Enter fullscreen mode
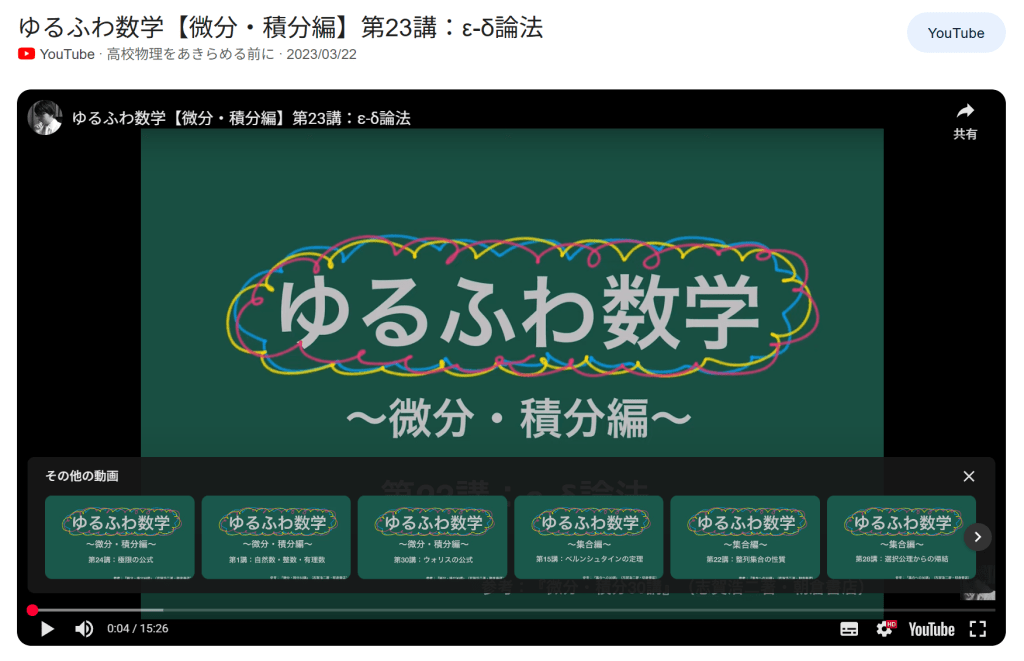Image resolution: width=1024 pixels, height=661 pixels. [978, 629]
